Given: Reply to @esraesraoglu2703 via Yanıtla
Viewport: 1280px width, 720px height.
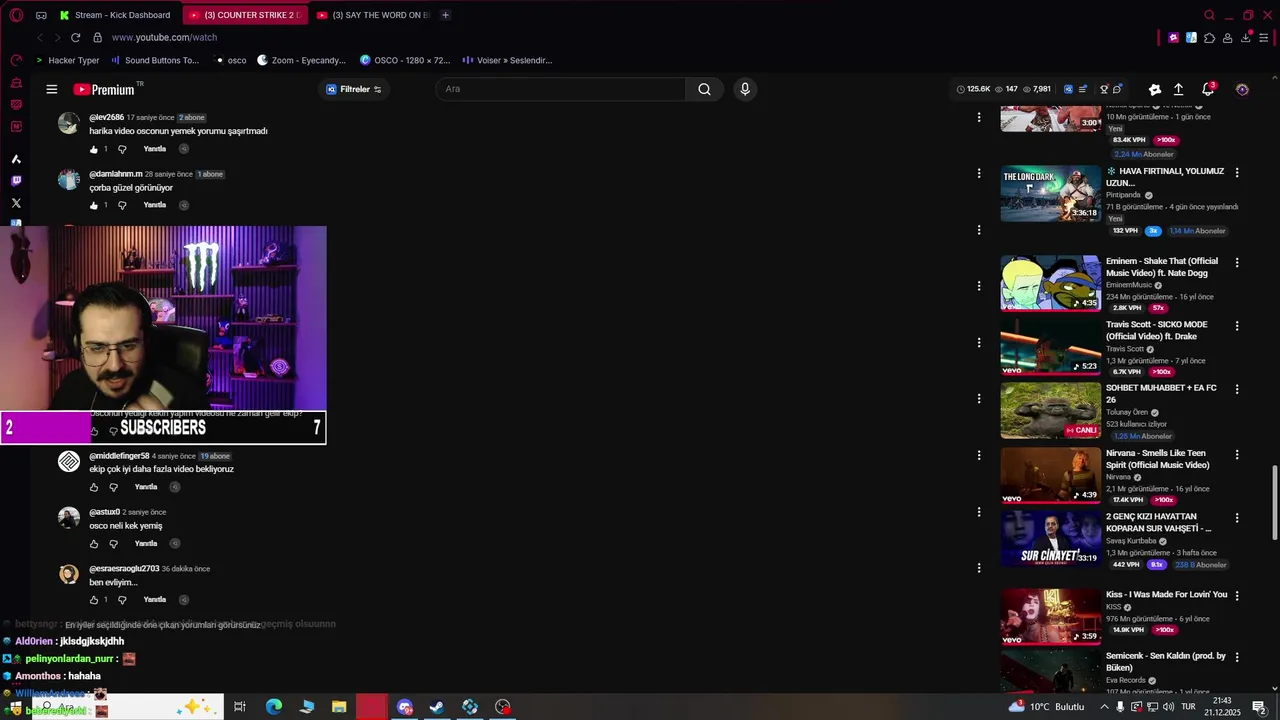Looking at the screenshot, I should 155,600.
